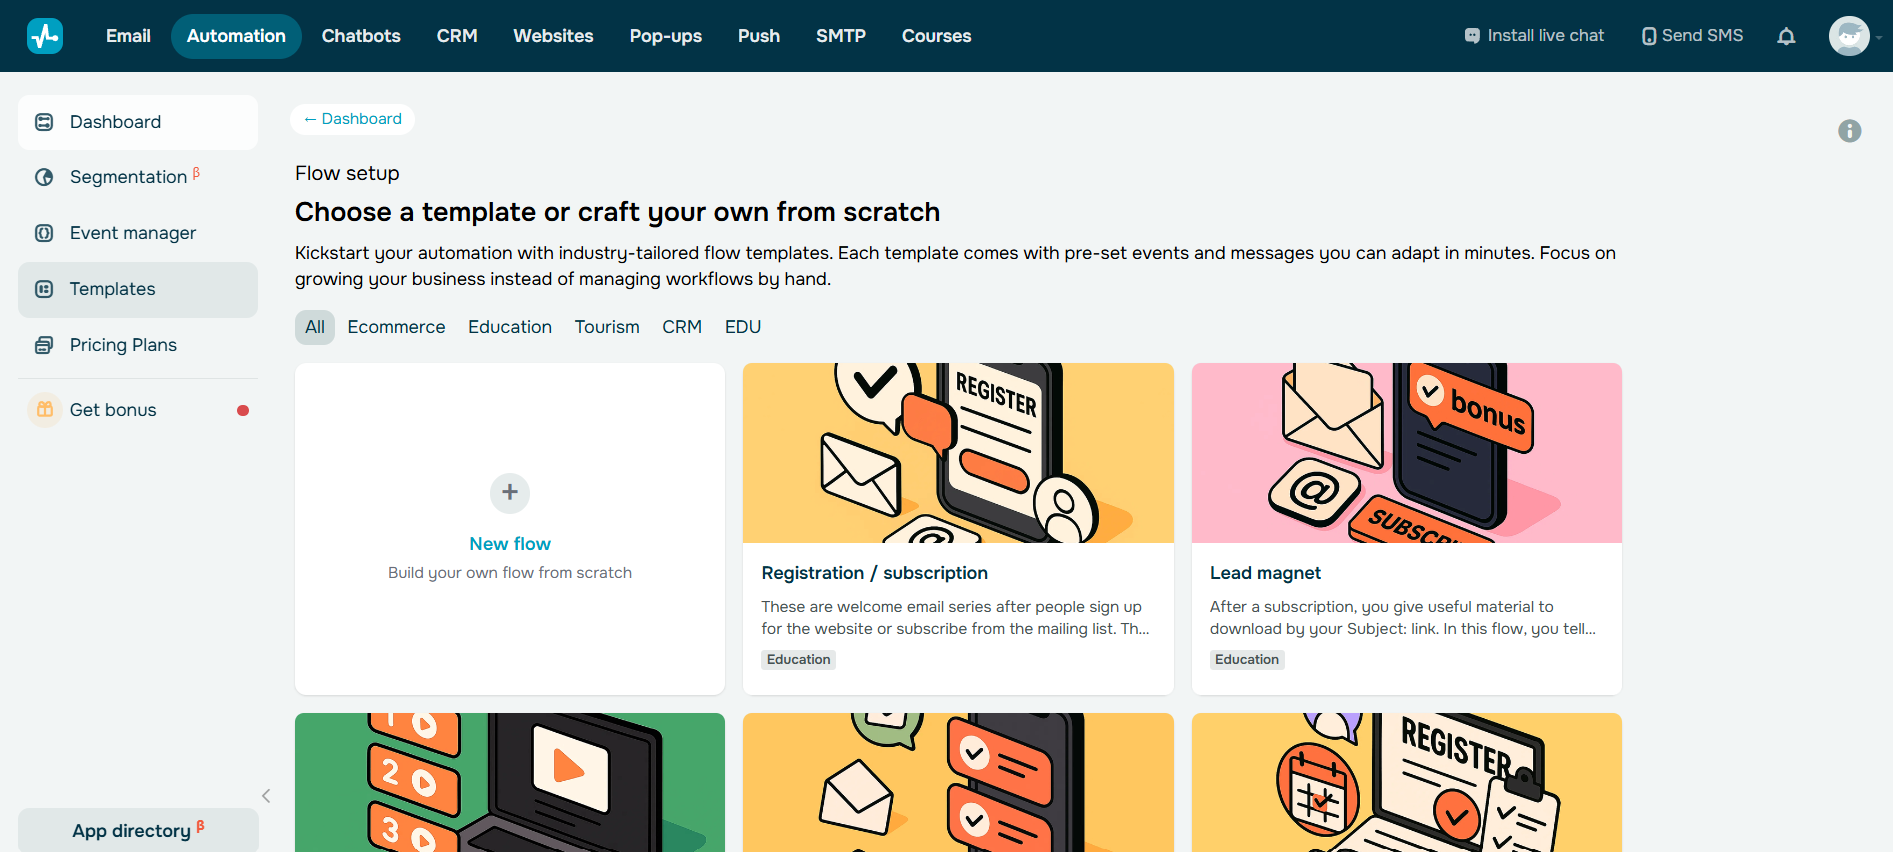Click the Send SMS phone icon

1648,36
